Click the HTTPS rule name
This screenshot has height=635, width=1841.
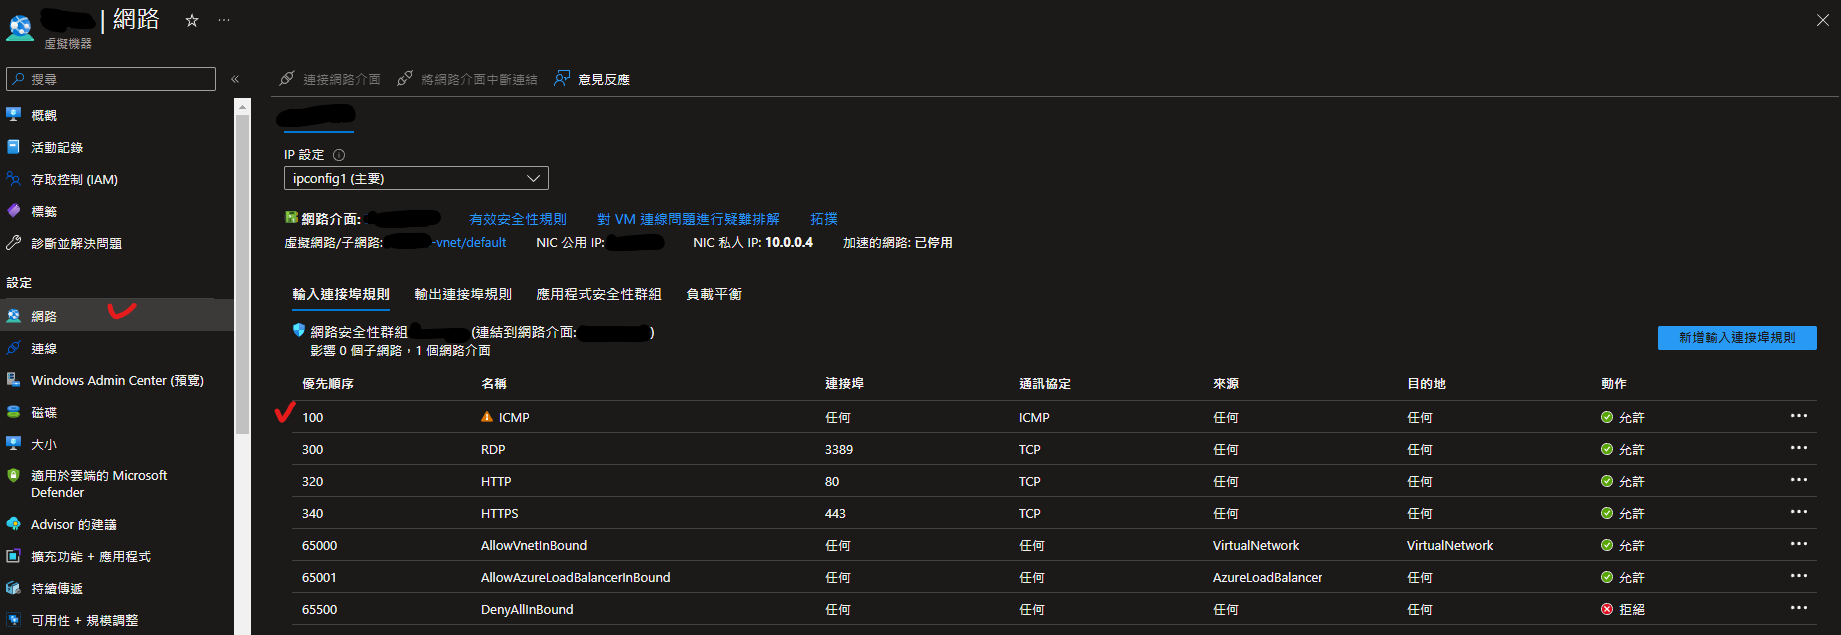500,513
